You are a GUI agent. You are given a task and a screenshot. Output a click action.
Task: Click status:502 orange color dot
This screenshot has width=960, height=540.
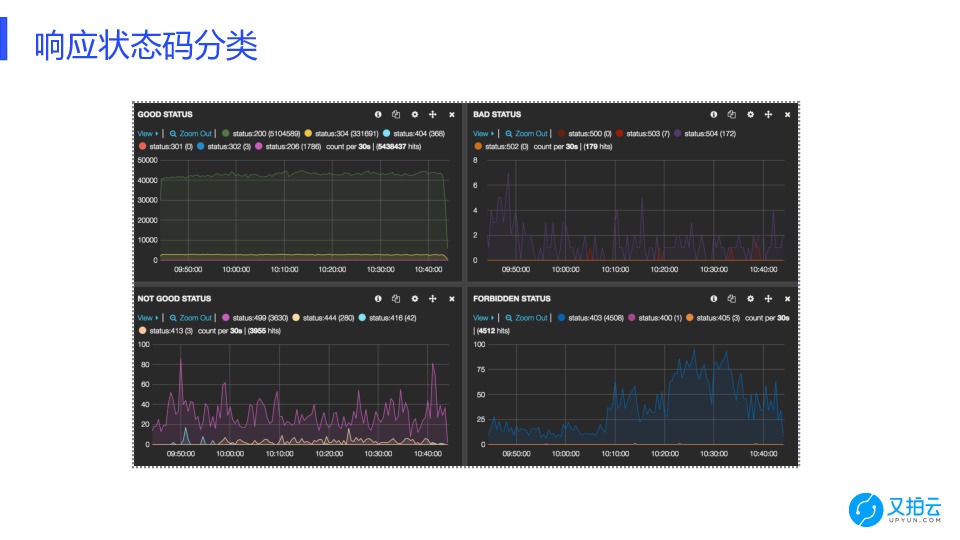click(x=478, y=146)
